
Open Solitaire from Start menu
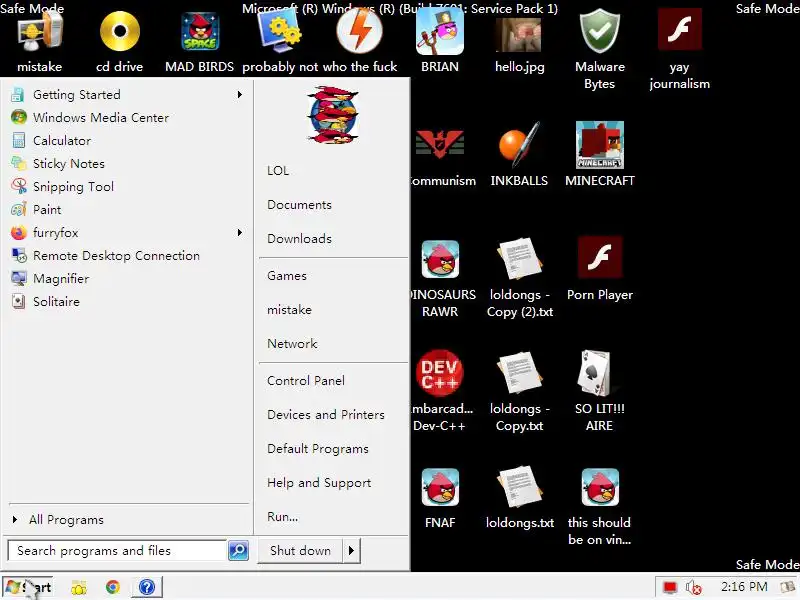[x=127, y=302]
